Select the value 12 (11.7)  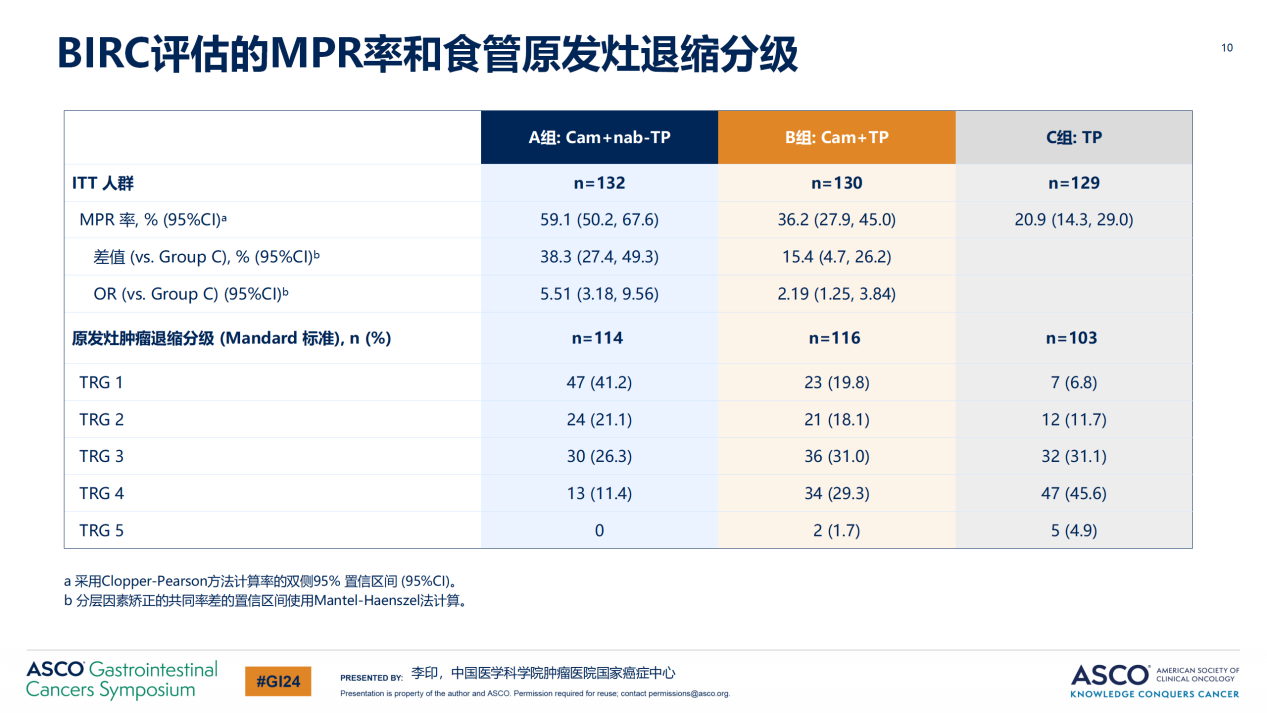click(1074, 419)
